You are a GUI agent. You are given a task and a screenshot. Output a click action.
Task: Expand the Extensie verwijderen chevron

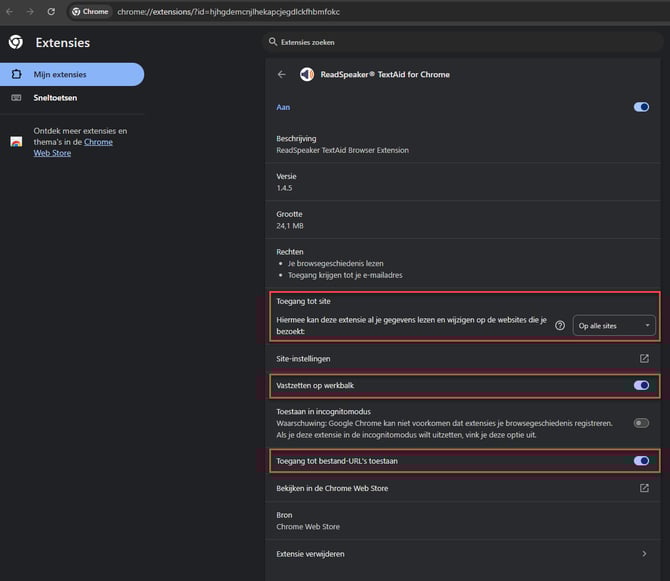point(644,553)
